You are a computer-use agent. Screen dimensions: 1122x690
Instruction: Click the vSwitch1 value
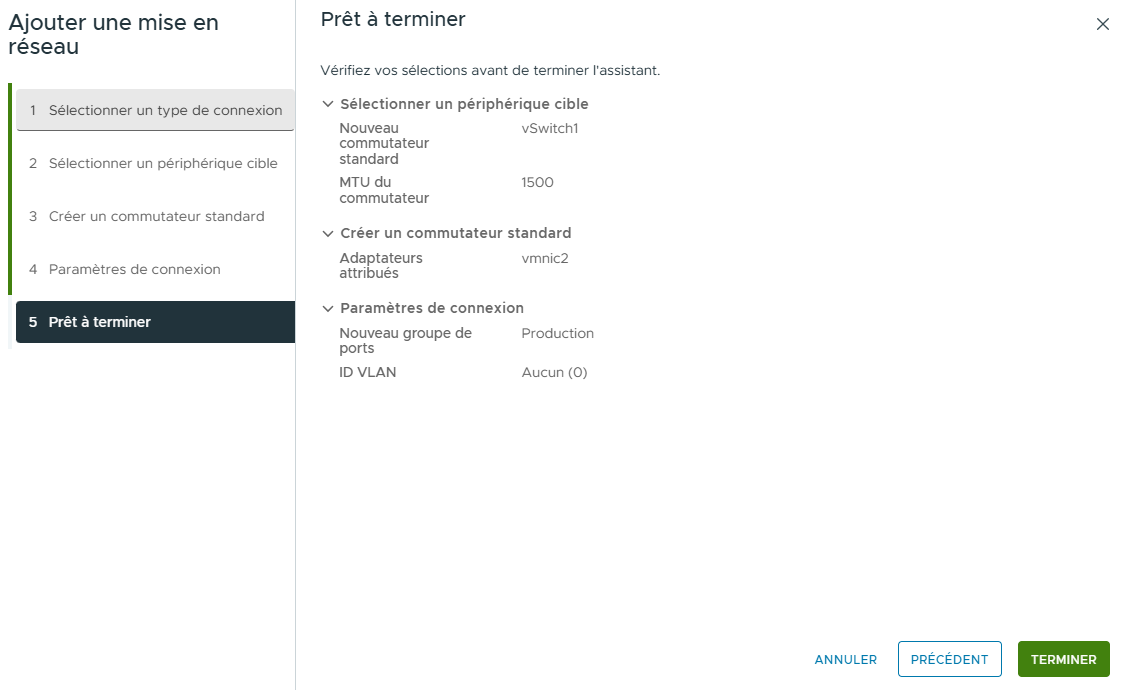tap(550, 128)
